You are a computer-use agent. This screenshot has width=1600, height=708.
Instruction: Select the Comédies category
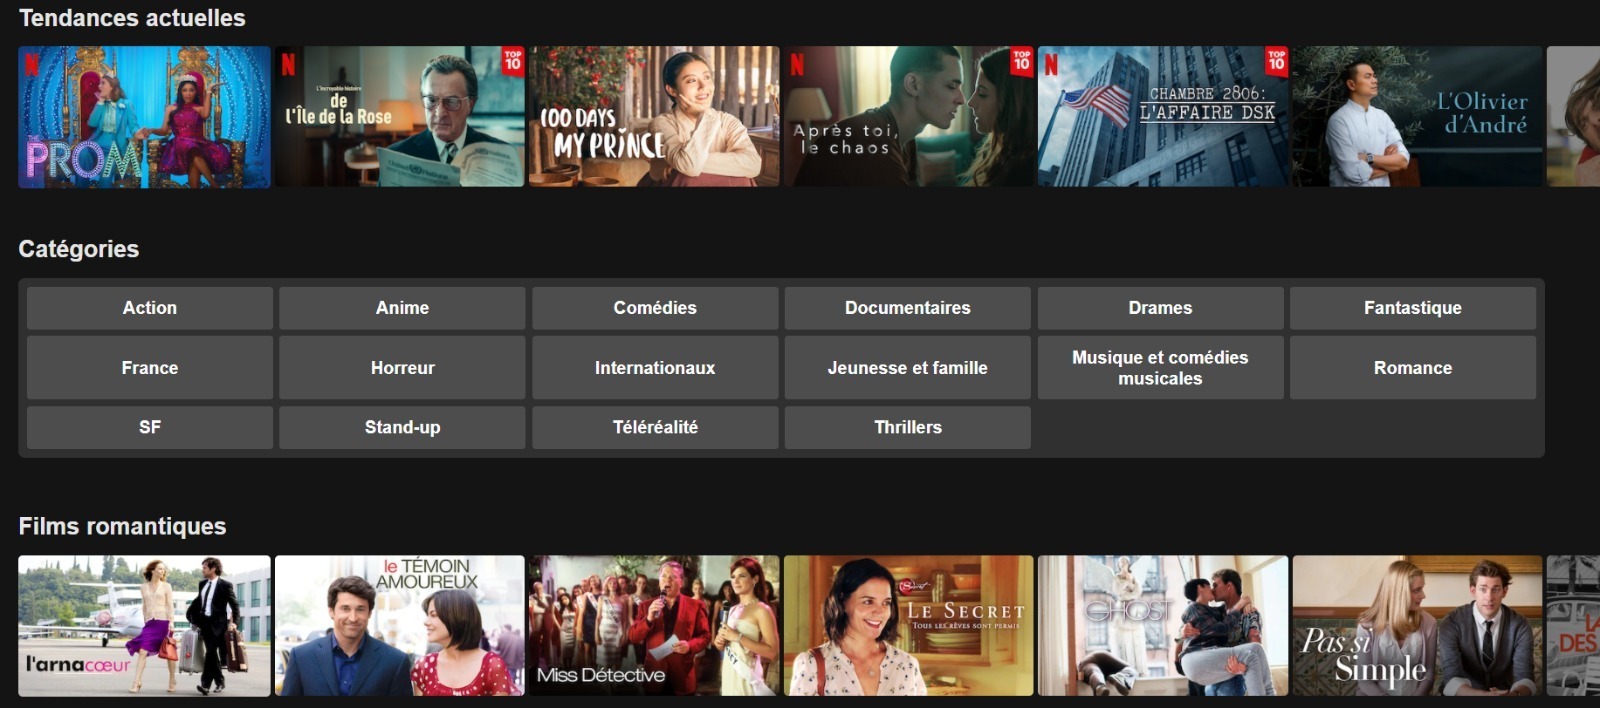655,308
